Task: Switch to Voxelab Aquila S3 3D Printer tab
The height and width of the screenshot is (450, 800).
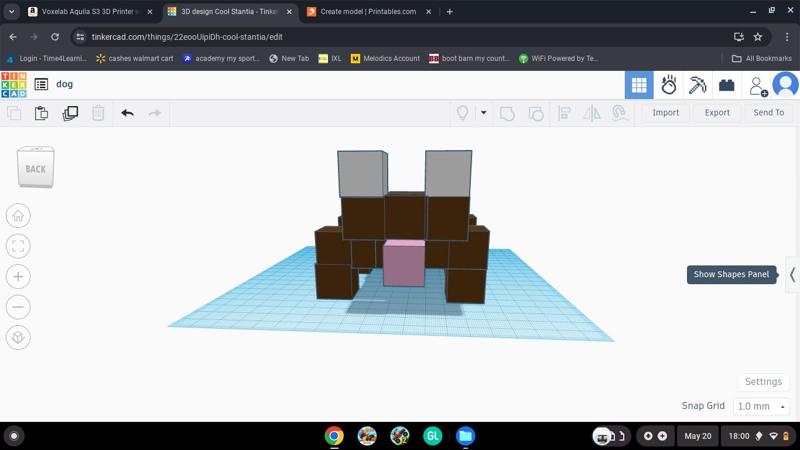Action: (x=90, y=12)
